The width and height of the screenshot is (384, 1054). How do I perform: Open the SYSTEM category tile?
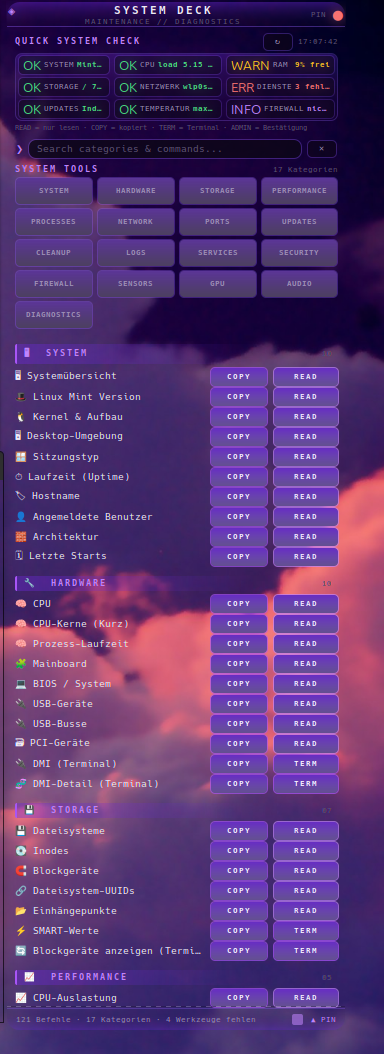click(x=54, y=191)
